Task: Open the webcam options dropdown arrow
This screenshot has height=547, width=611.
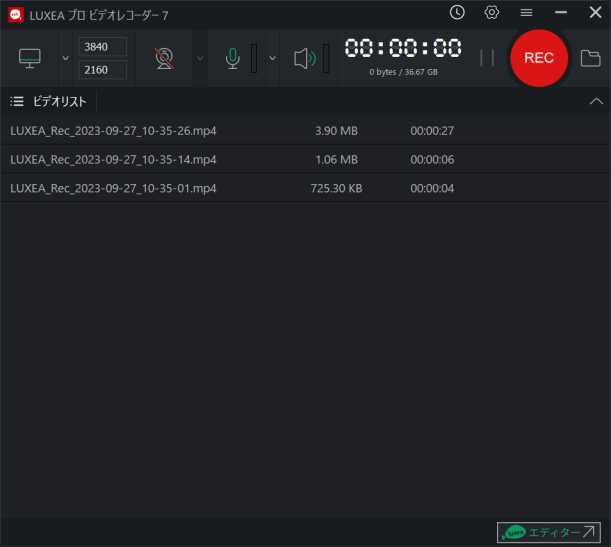Action: click(199, 58)
